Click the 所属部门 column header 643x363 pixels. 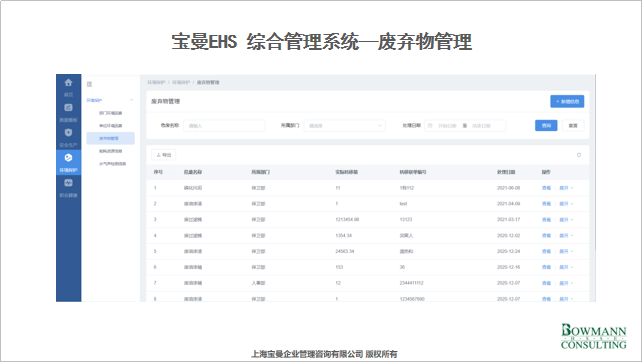click(x=260, y=172)
